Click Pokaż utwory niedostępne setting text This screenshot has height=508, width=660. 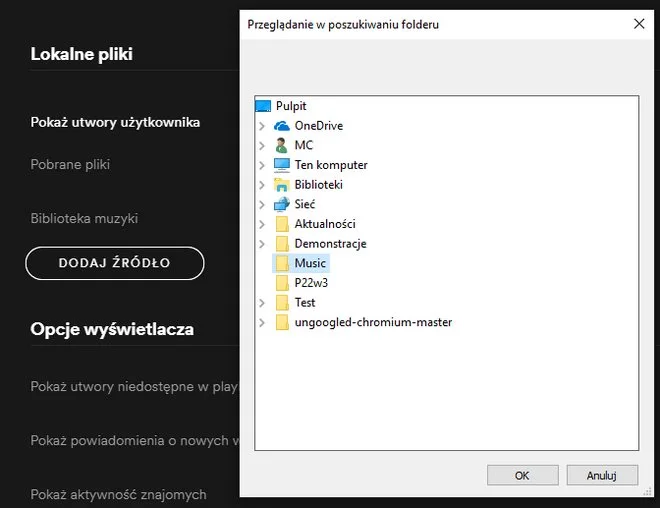(134, 386)
